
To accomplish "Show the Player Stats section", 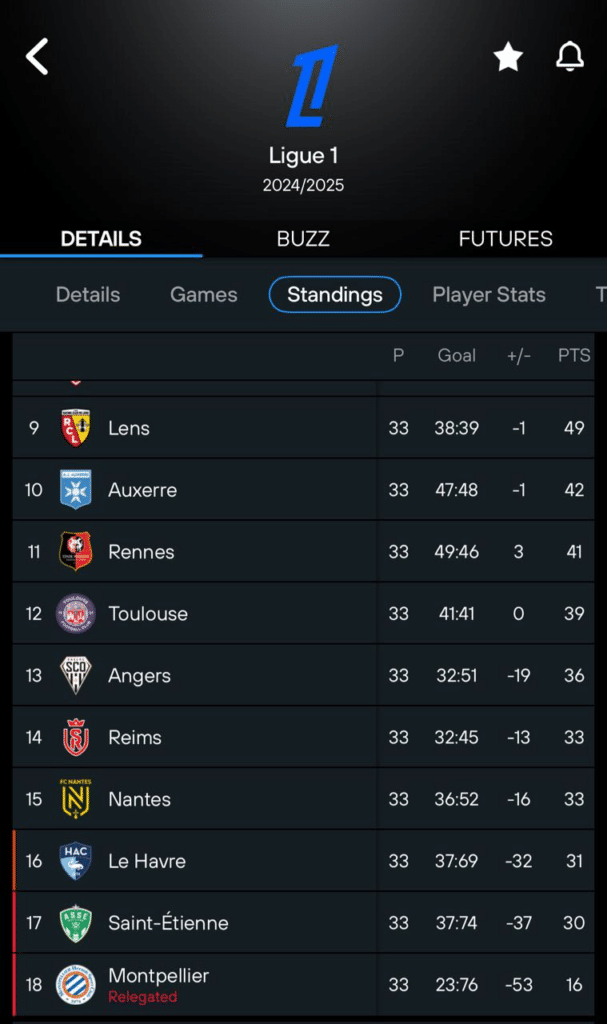I will [489, 295].
